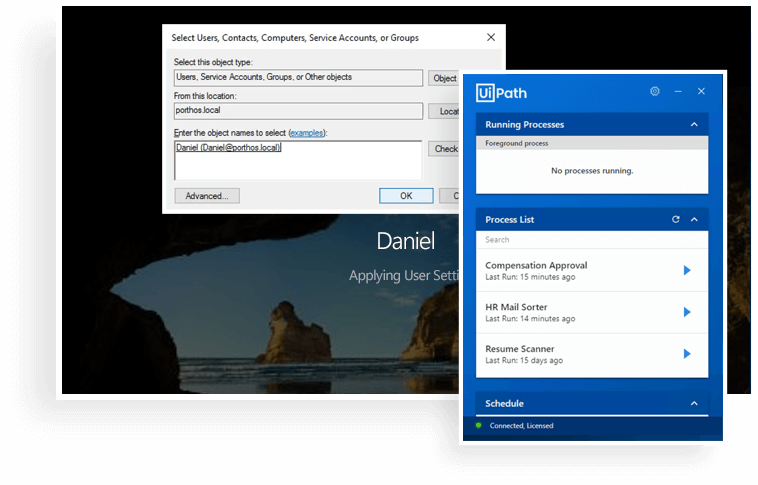Open the Object Types button

[x=444, y=78]
